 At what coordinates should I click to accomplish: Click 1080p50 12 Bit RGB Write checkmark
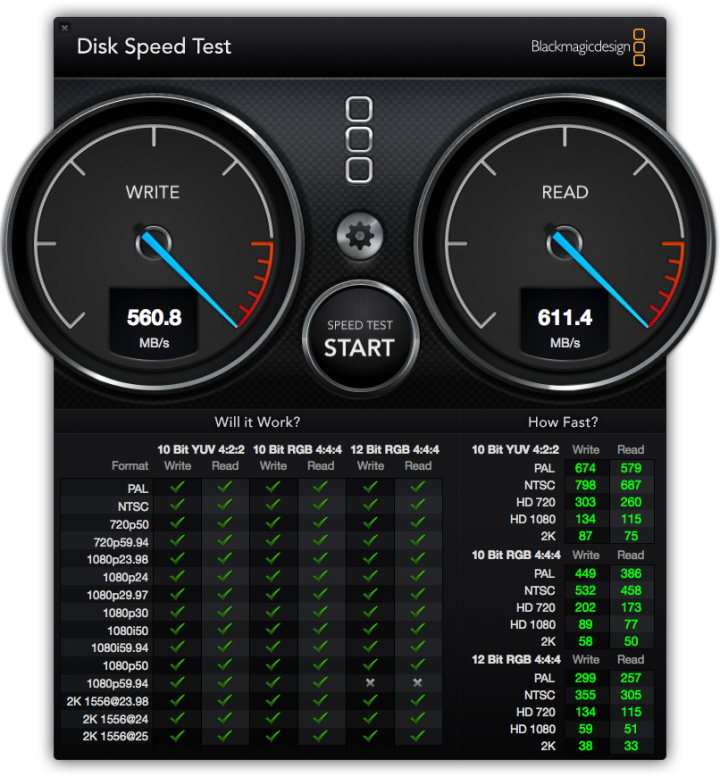click(x=370, y=665)
